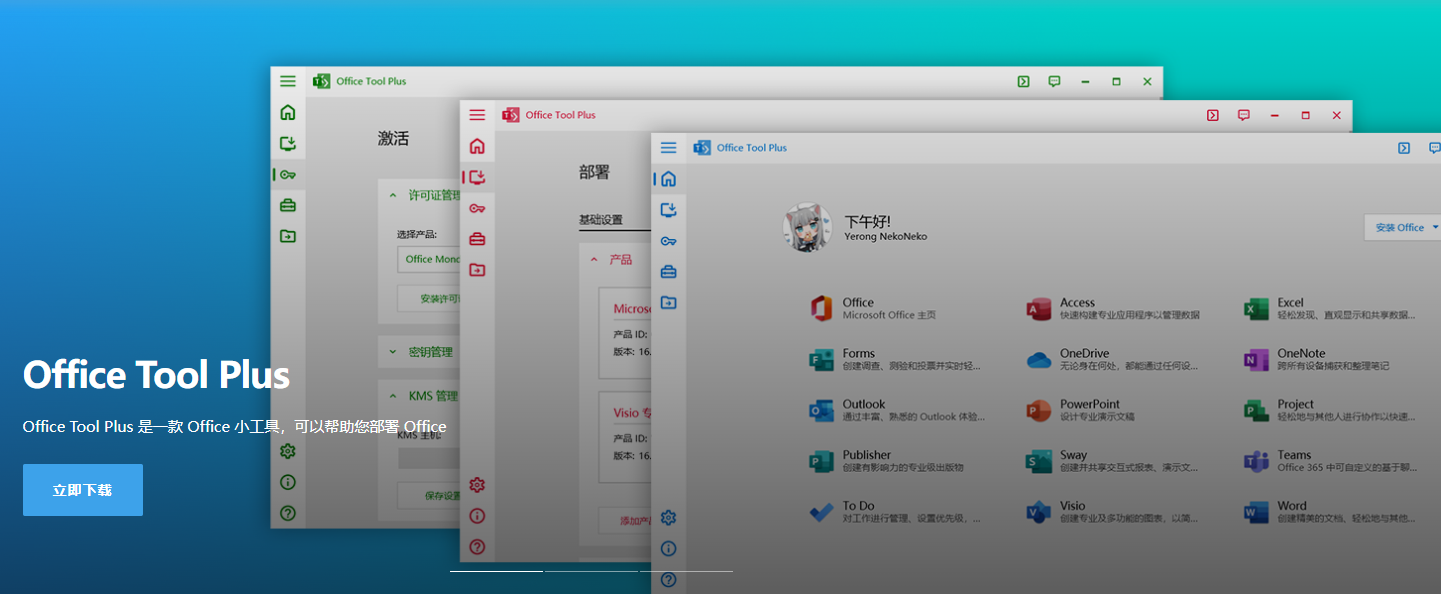Open Settings gear in the blue window sidebar
Screen dimensions: 1441x594
click(669, 517)
